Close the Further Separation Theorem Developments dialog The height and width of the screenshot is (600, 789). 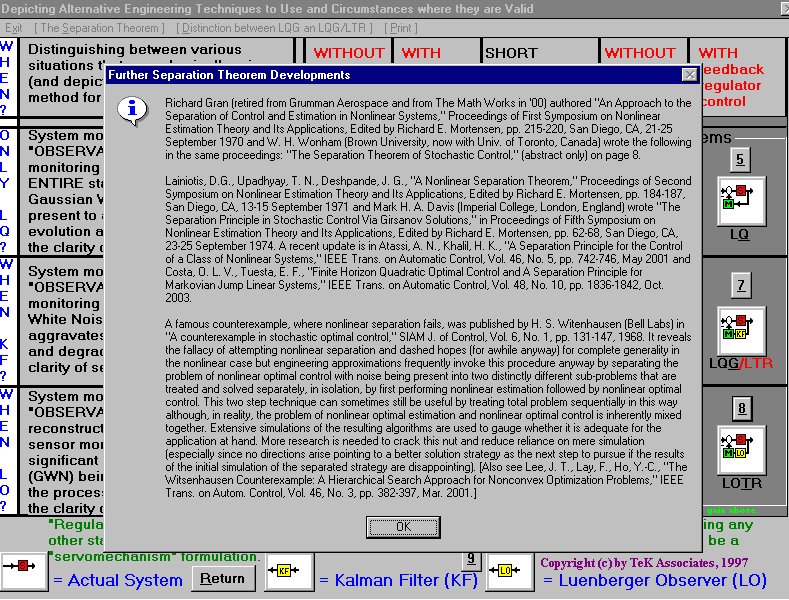[689, 75]
